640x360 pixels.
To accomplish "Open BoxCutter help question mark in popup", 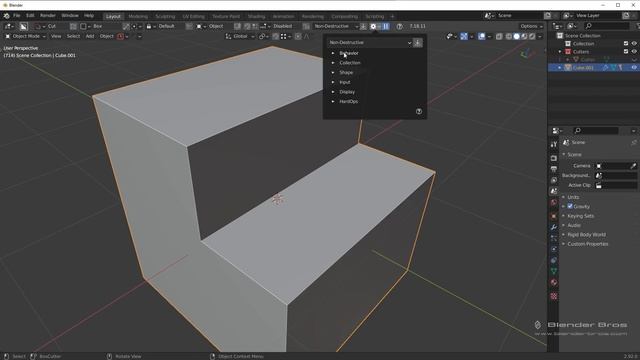I will (x=419, y=111).
